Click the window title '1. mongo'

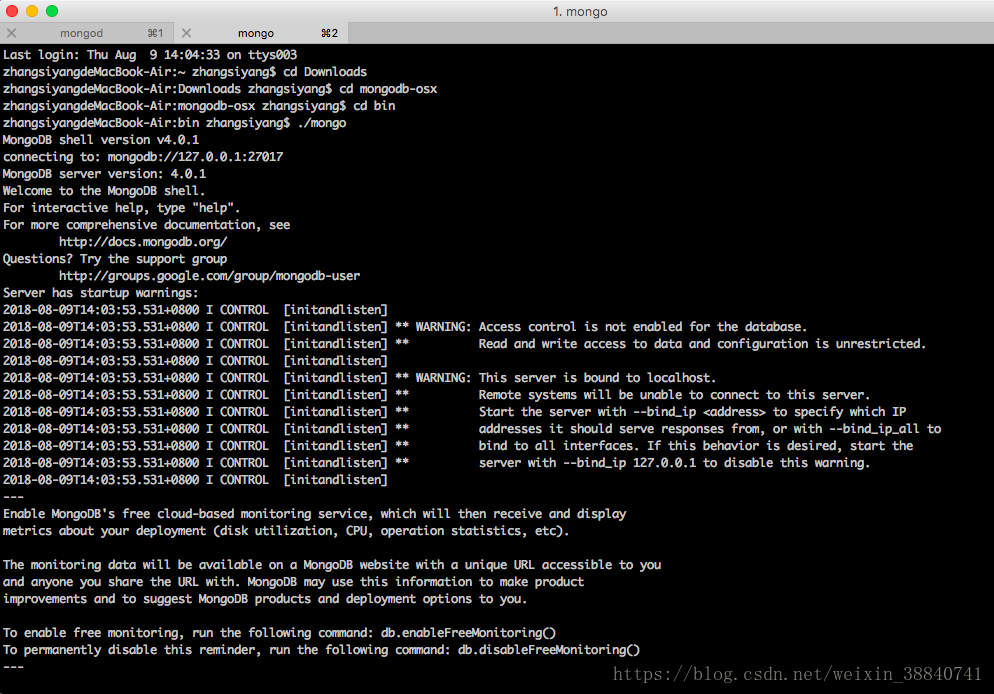[580, 11]
